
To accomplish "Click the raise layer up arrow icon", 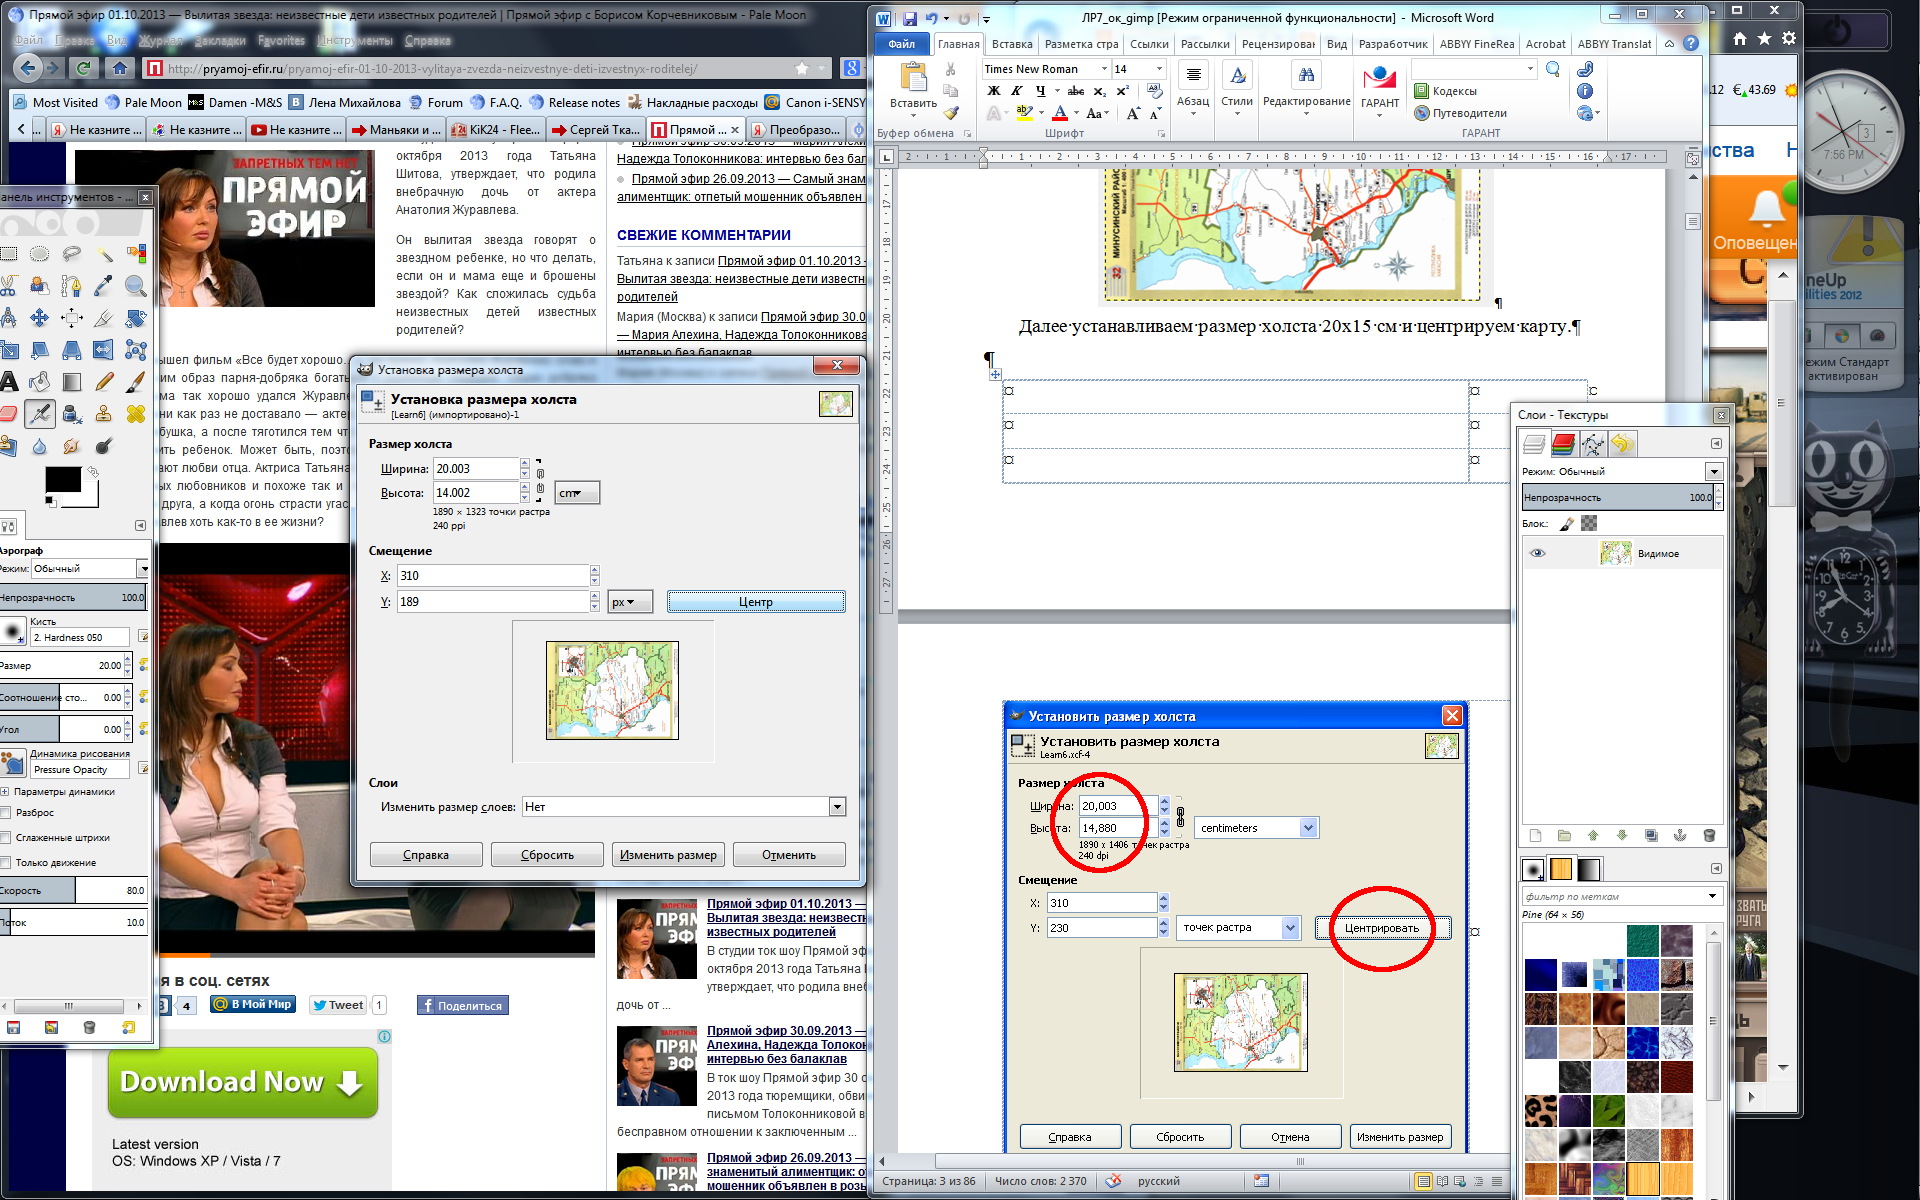I will 1593,835.
